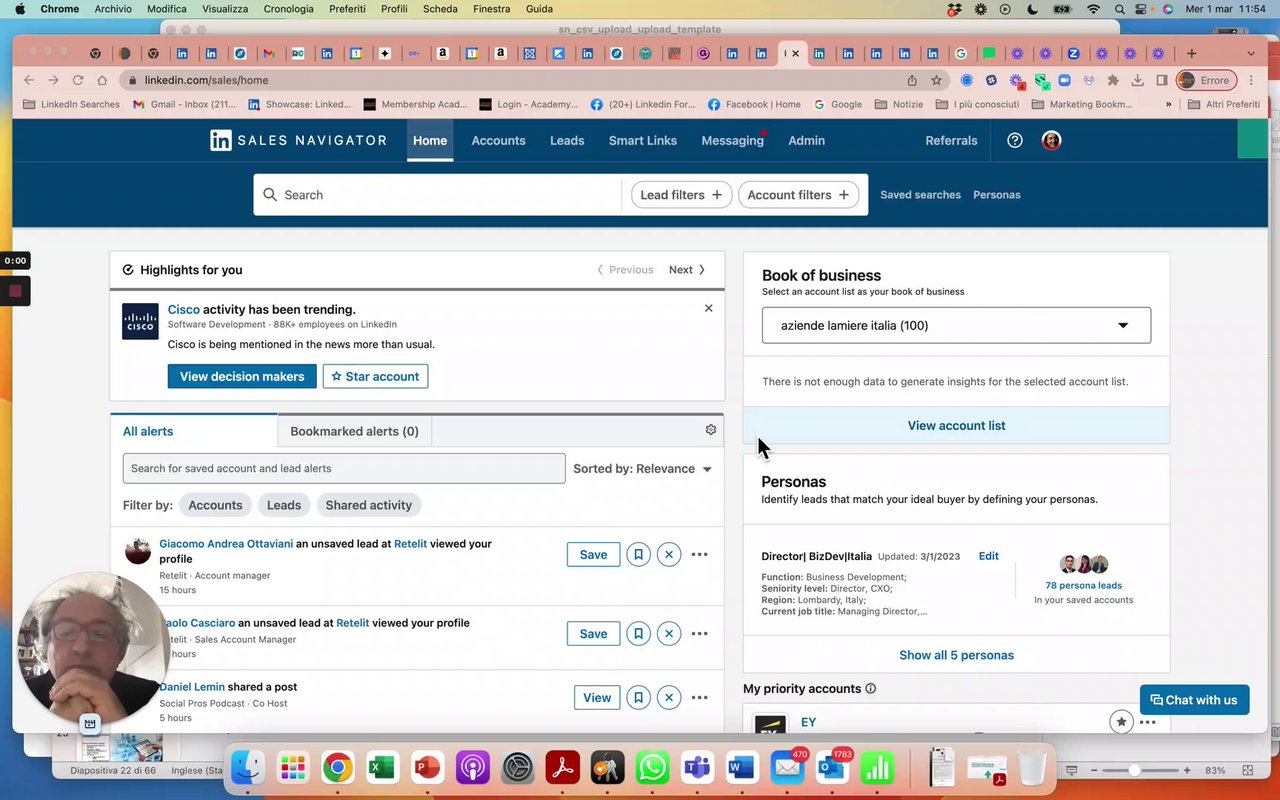1280x800 pixels.
Task: Open the Admin nav item
Action: (806, 140)
